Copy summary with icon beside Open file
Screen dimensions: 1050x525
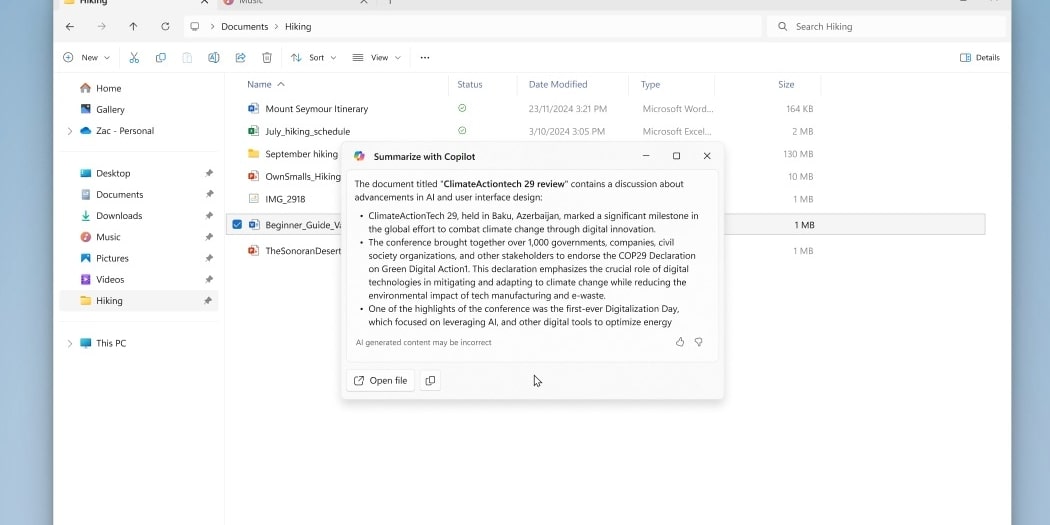coord(430,380)
